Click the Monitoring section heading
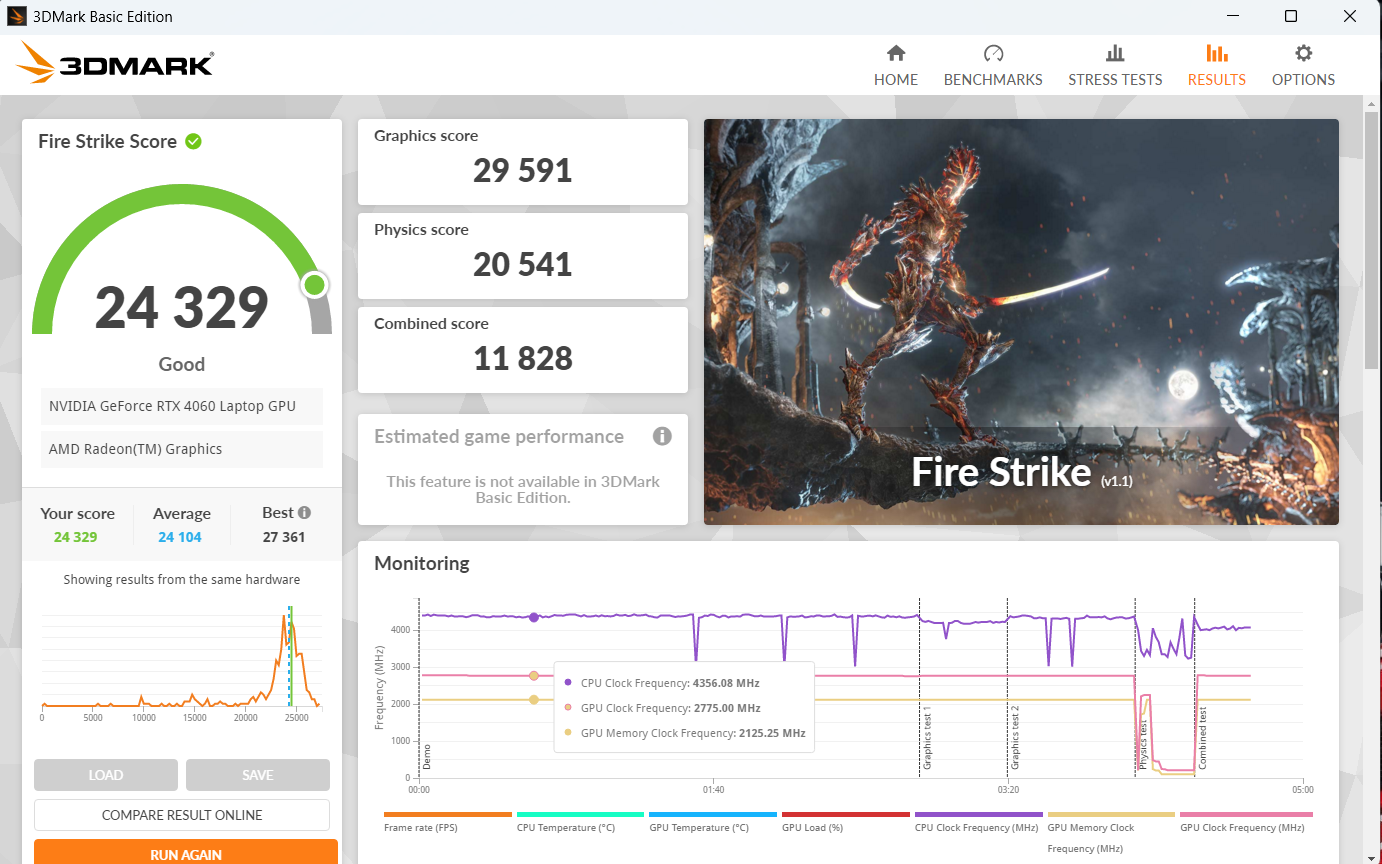Screen dimensions: 1382x864 [x=422, y=563]
